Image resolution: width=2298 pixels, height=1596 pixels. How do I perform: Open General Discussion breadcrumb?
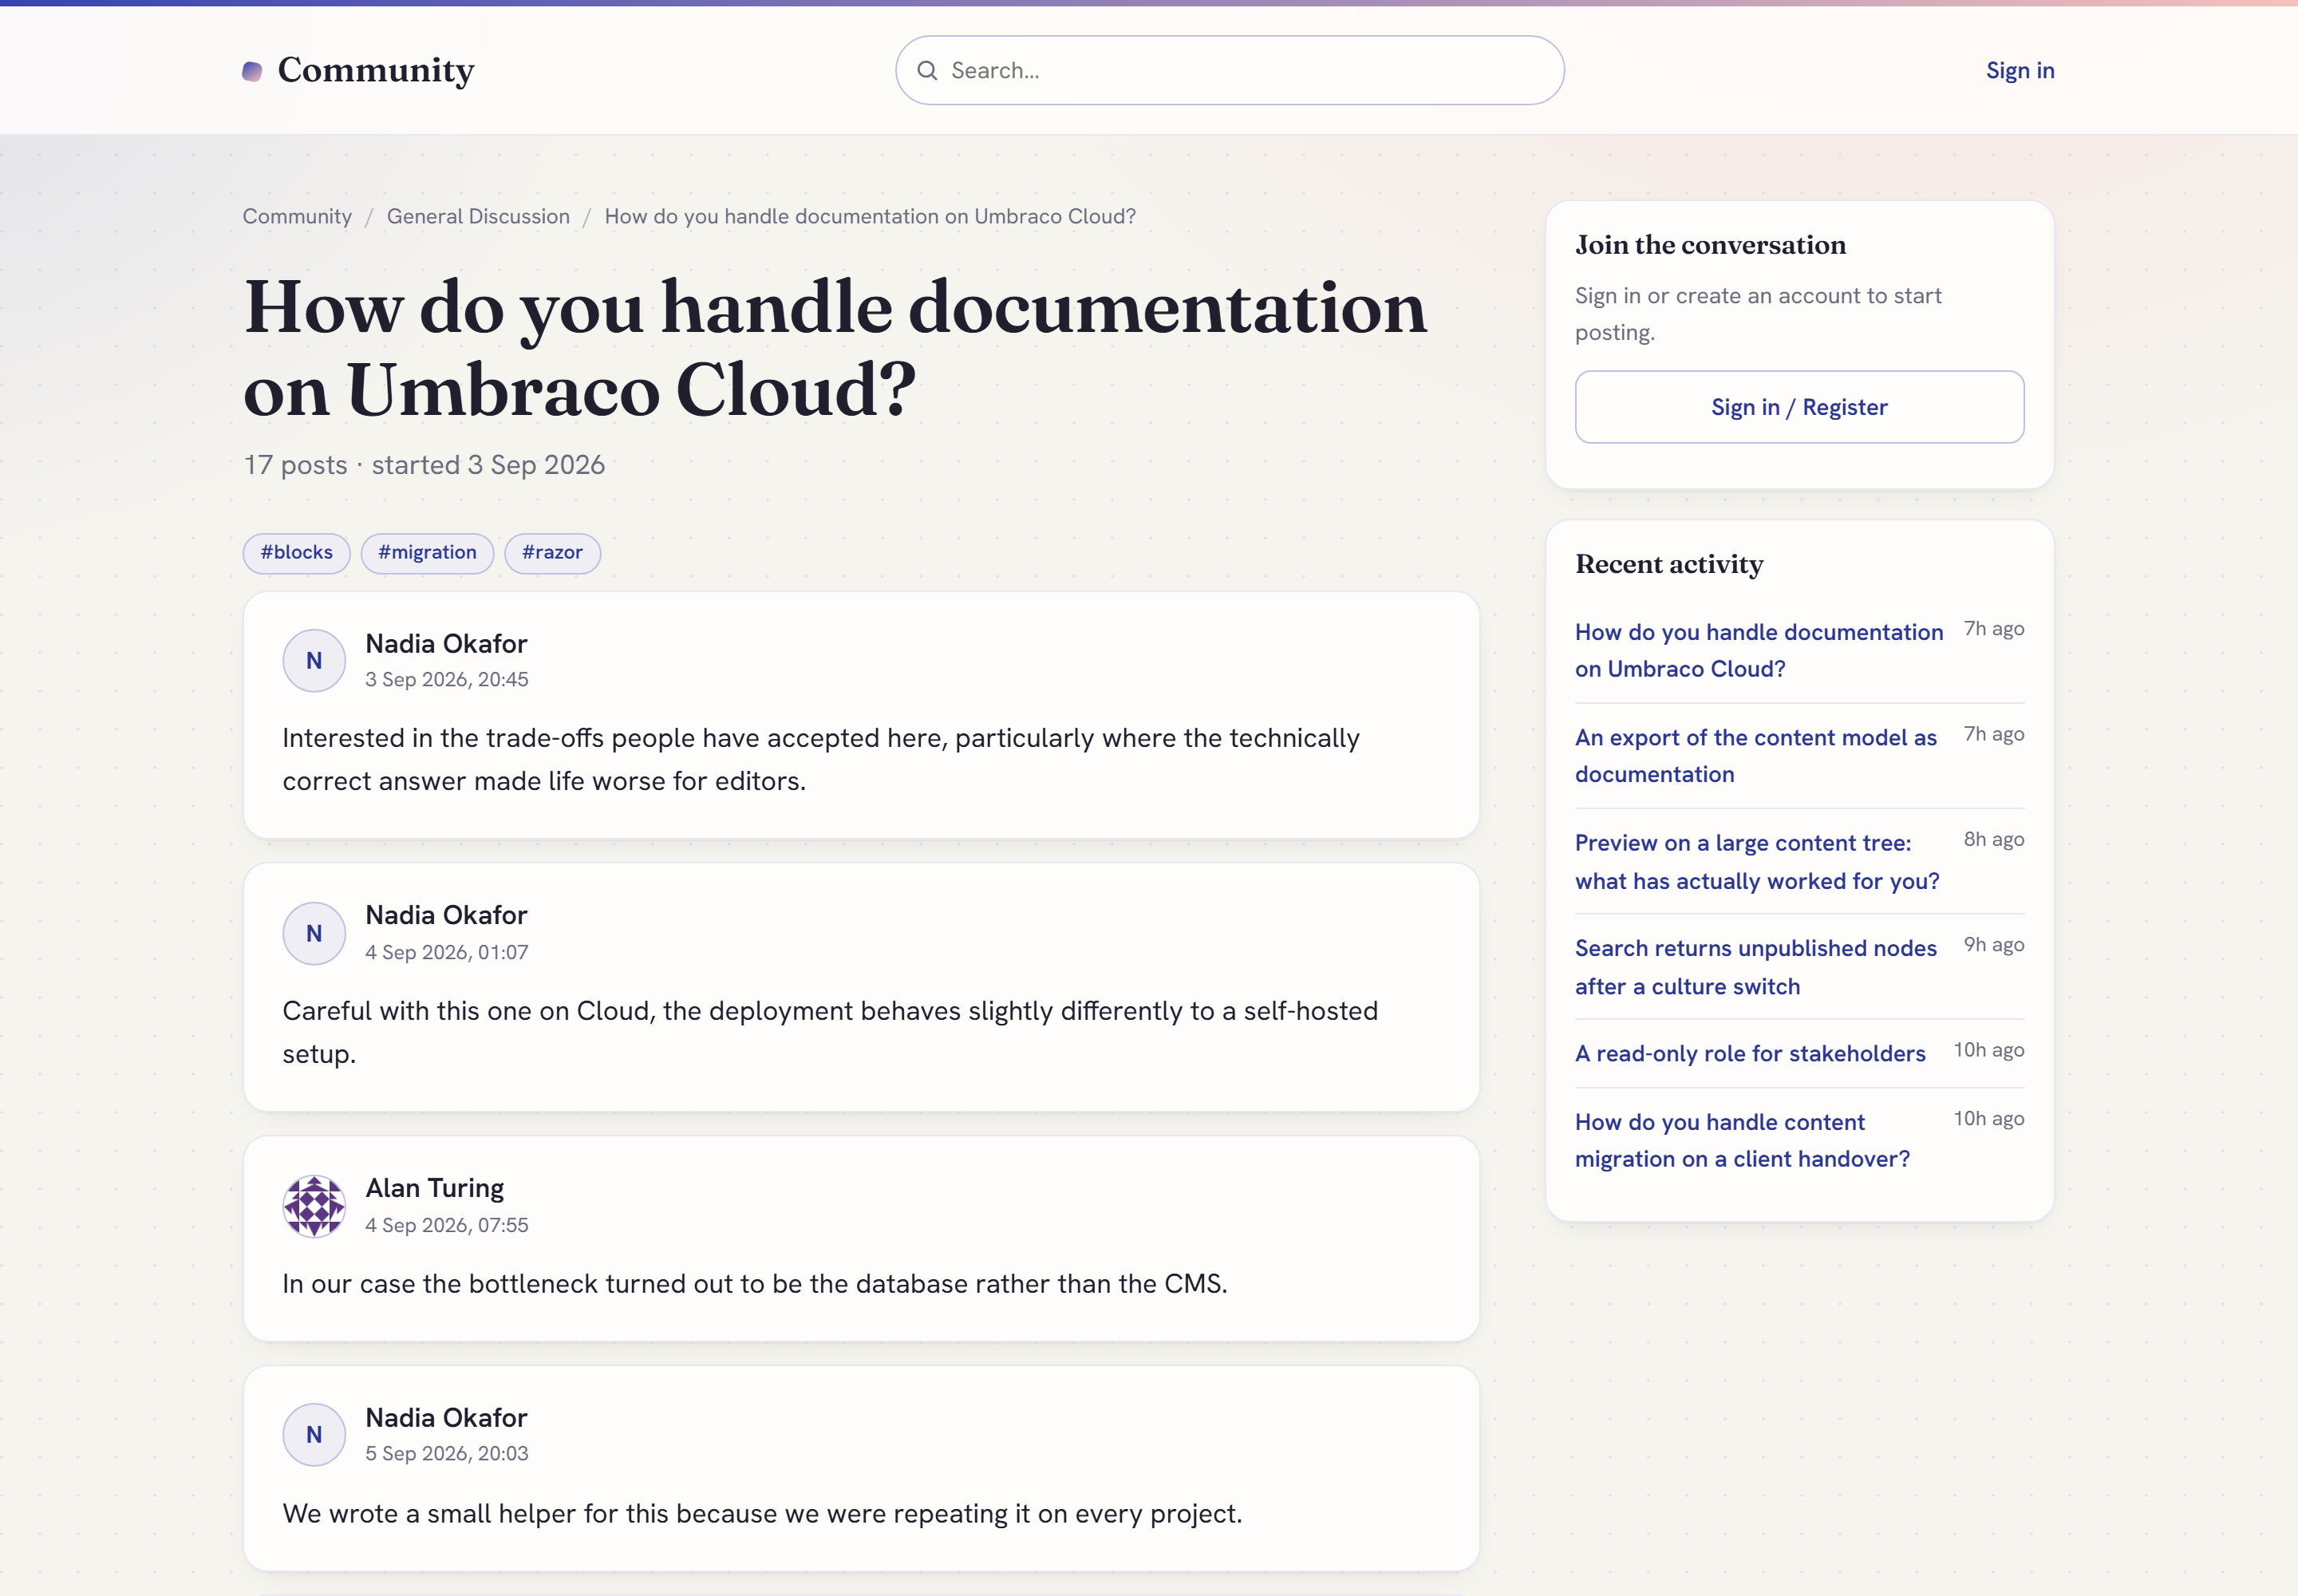(x=478, y=216)
